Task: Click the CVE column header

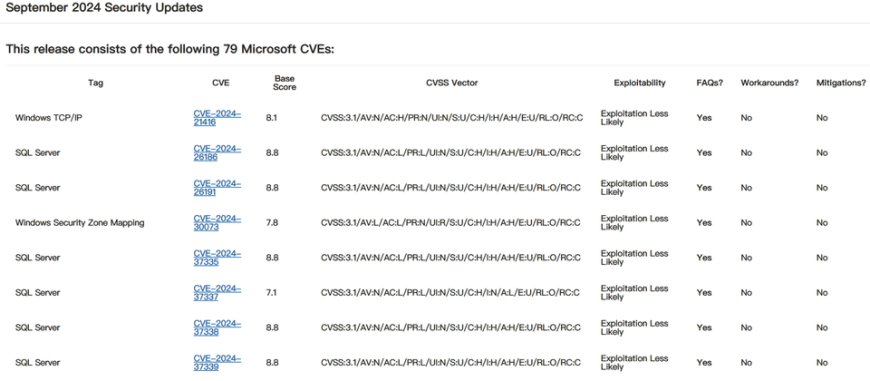Action: [220, 83]
